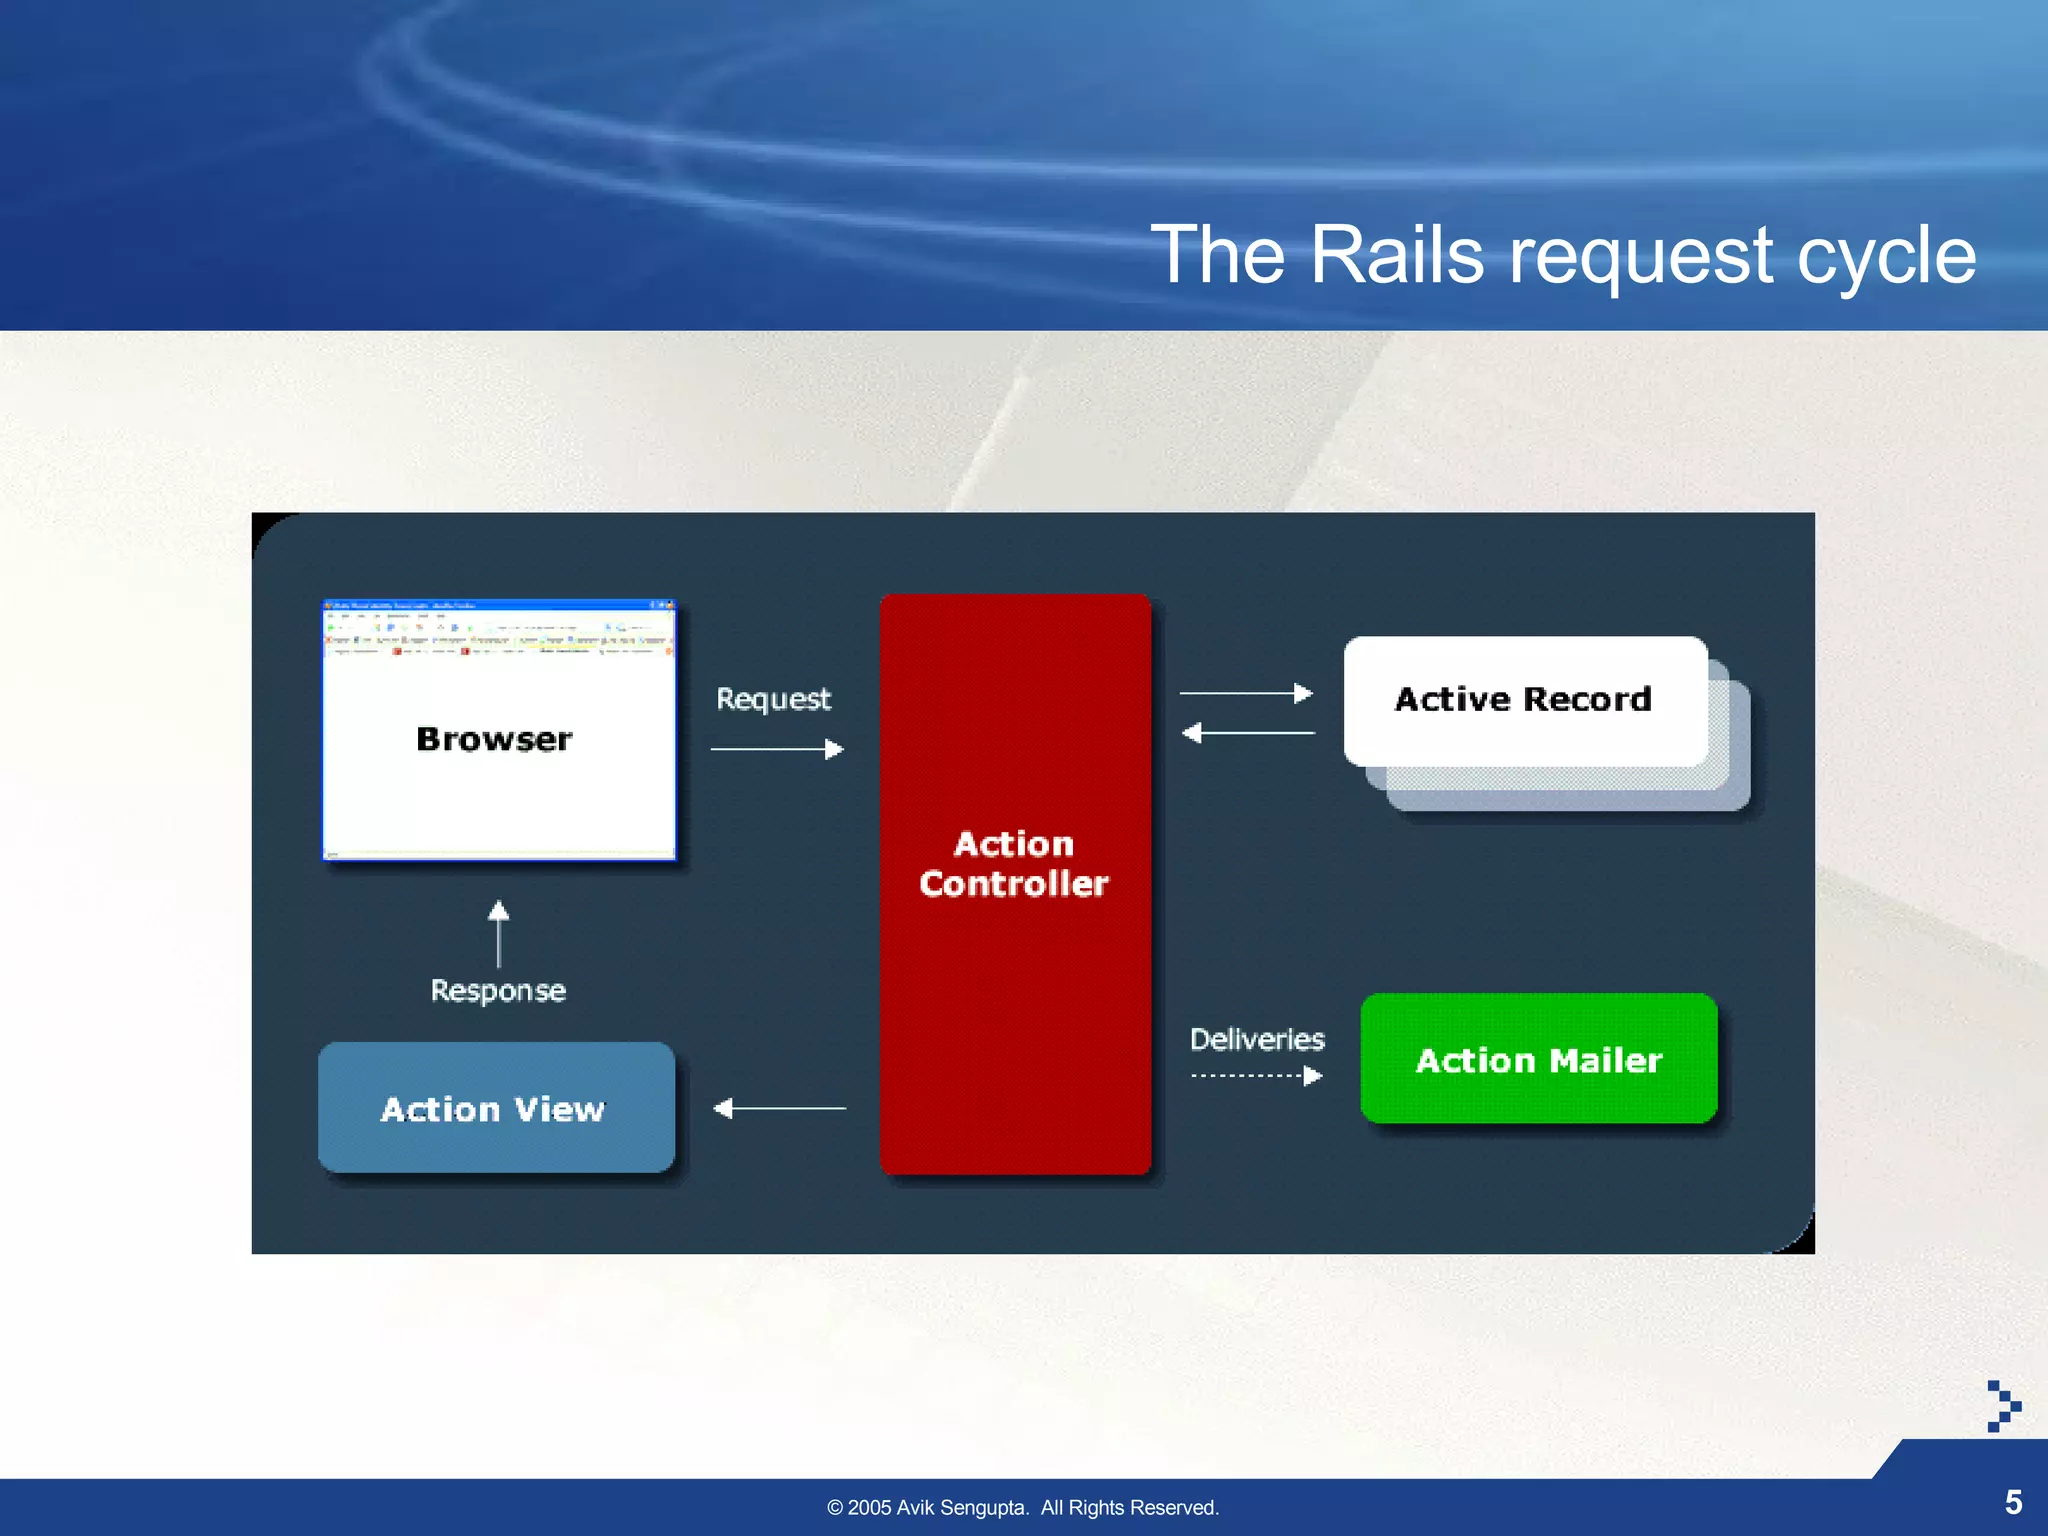Click the green Action Mailer box
Screen dimensions: 2048x1536
point(1538,1059)
